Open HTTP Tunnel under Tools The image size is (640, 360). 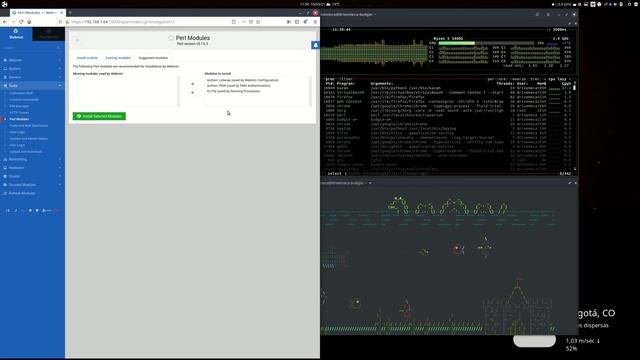pos(19,113)
